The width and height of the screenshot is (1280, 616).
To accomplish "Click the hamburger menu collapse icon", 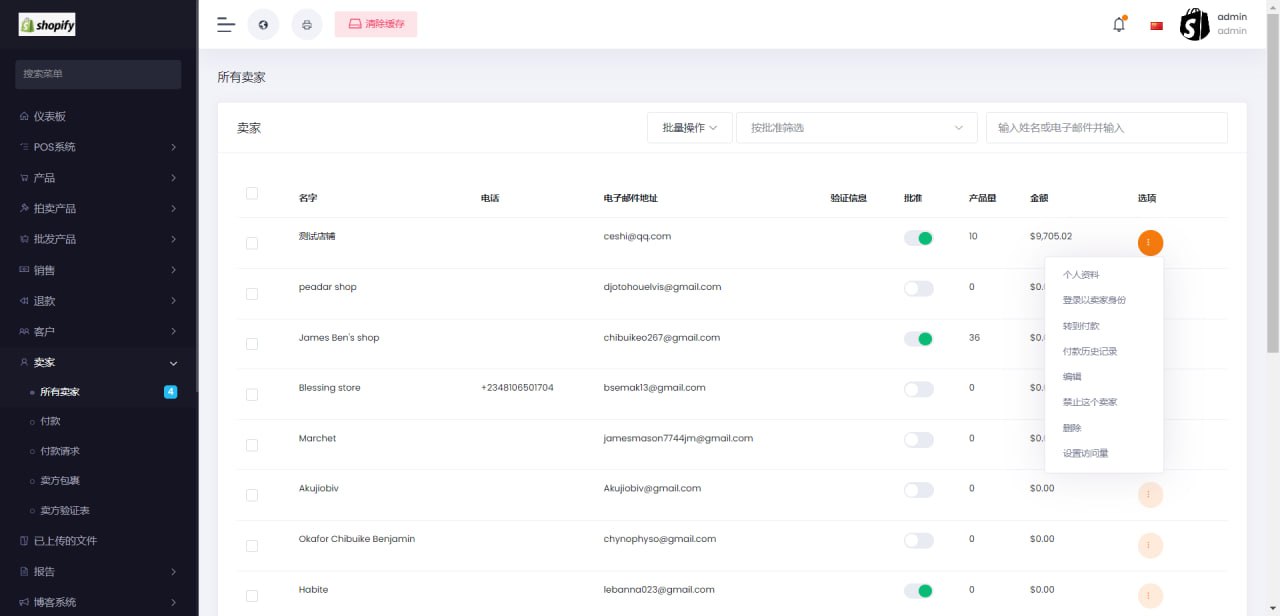I will 226,25.
